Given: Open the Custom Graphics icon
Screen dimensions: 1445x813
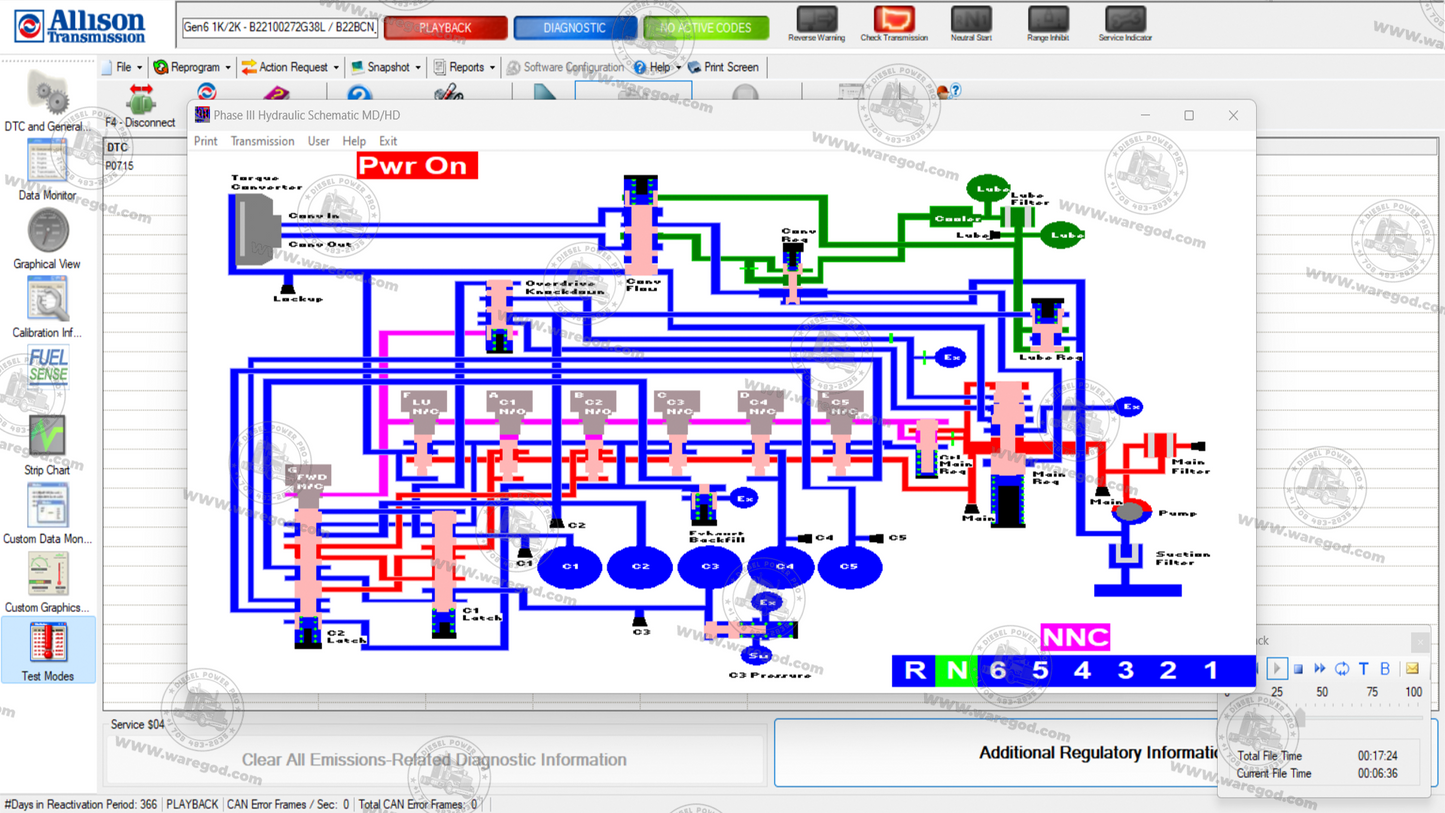Looking at the screenshot, I should click(47, 574).
